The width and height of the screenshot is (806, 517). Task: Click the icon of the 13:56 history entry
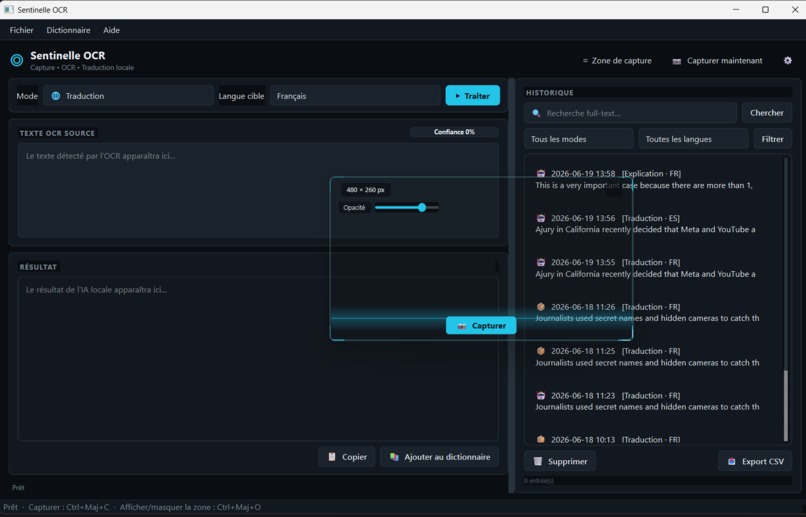tap(541, 218)
